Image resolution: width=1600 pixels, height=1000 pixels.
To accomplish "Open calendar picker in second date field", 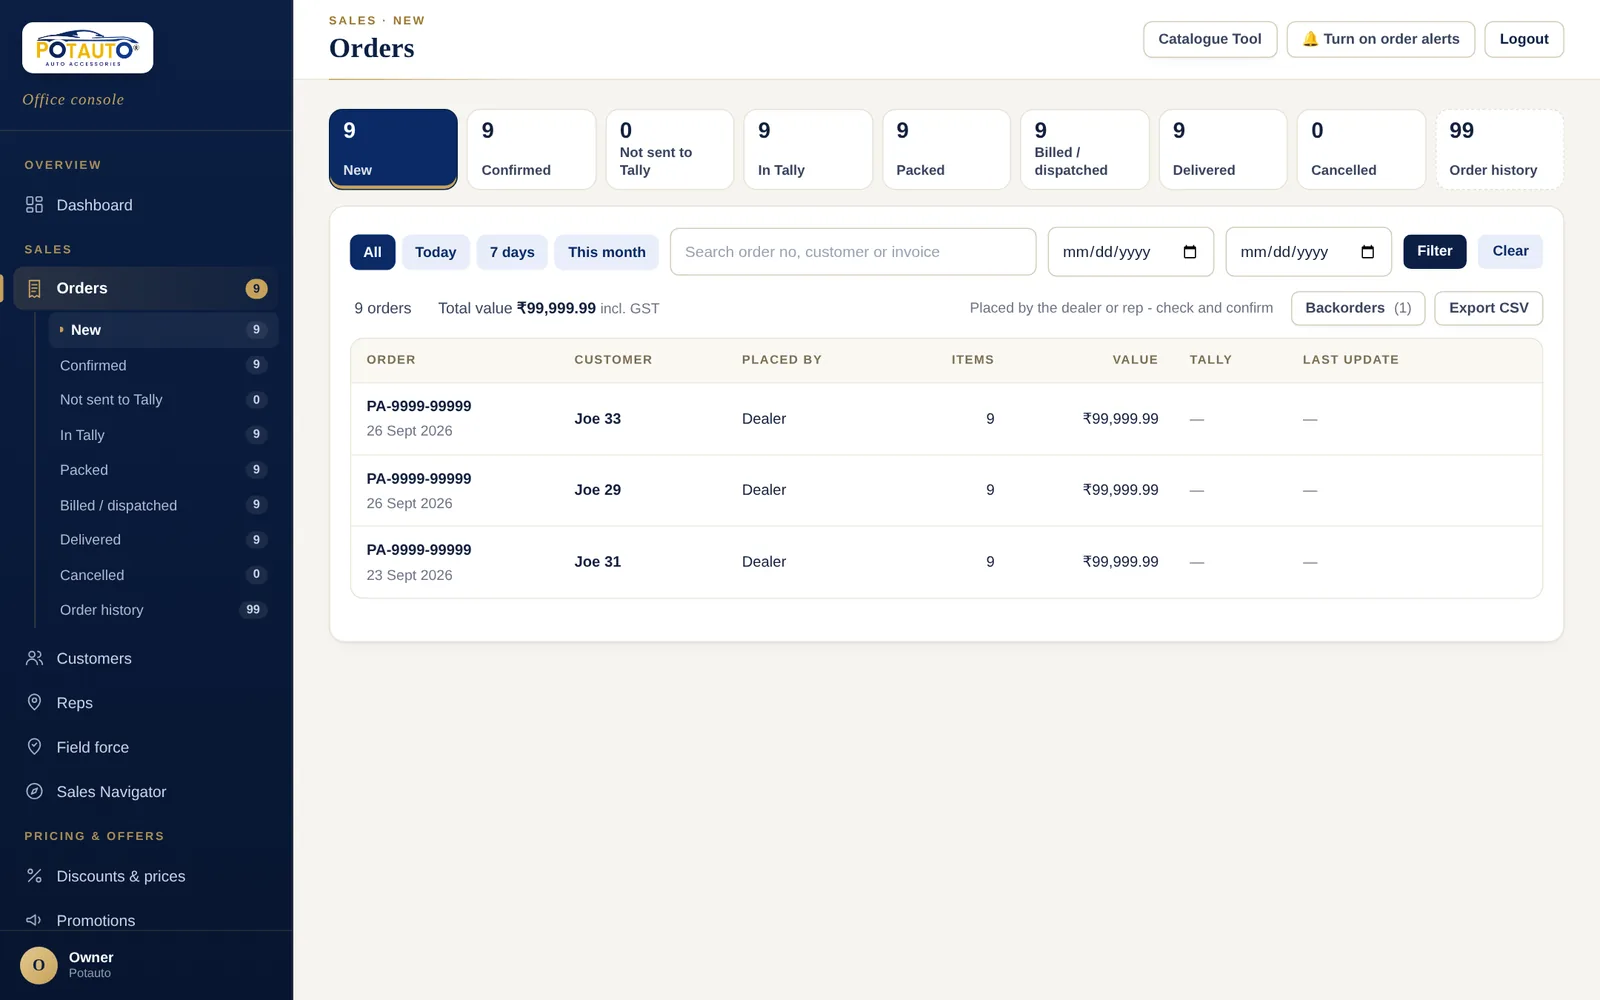I will pos(1368,252).
